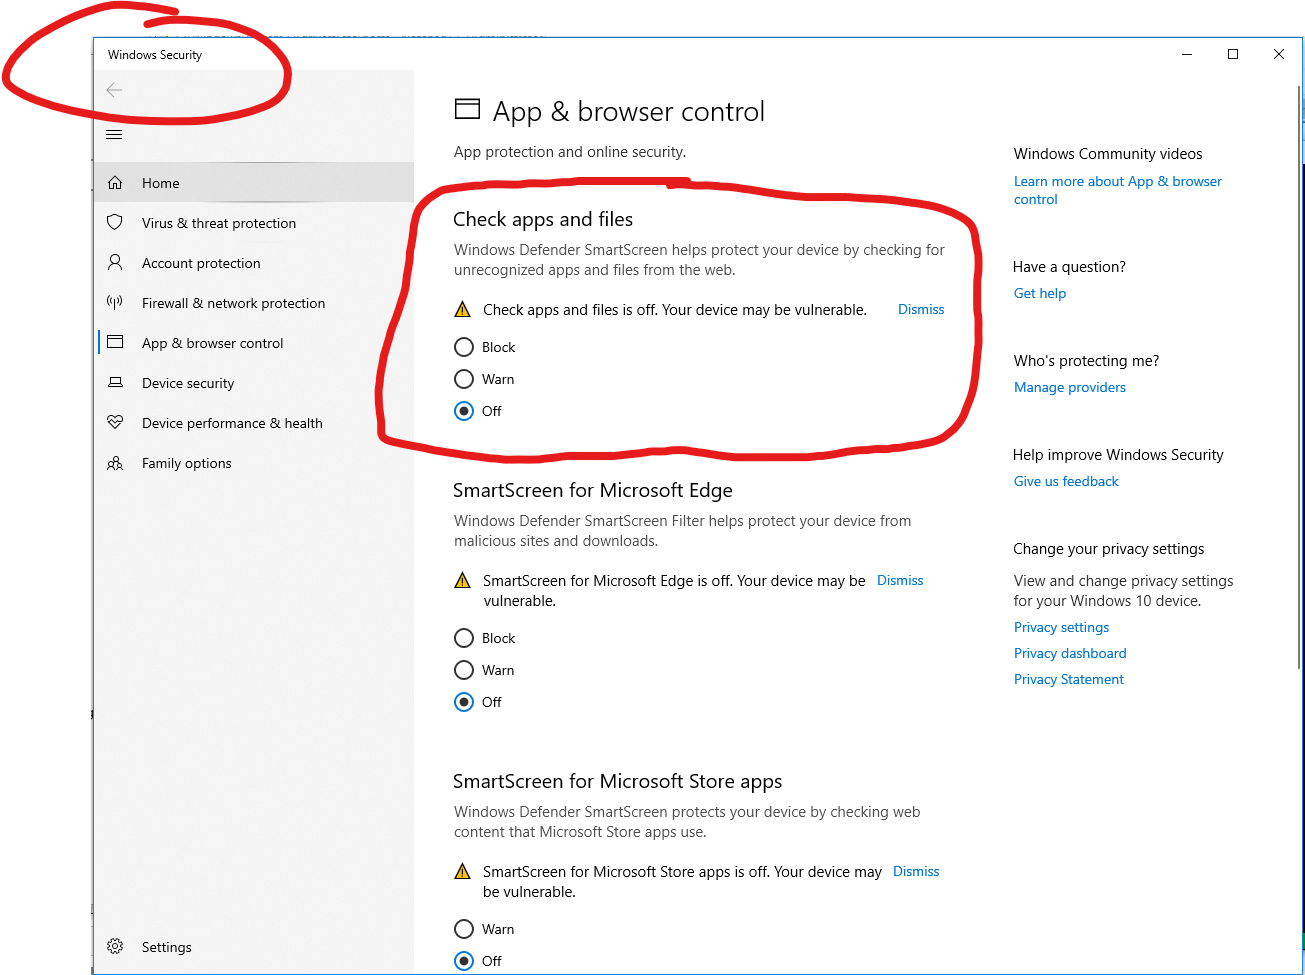1305x975 pixels.
Task: Go to Device security section
Action: [x=254, y=383]
